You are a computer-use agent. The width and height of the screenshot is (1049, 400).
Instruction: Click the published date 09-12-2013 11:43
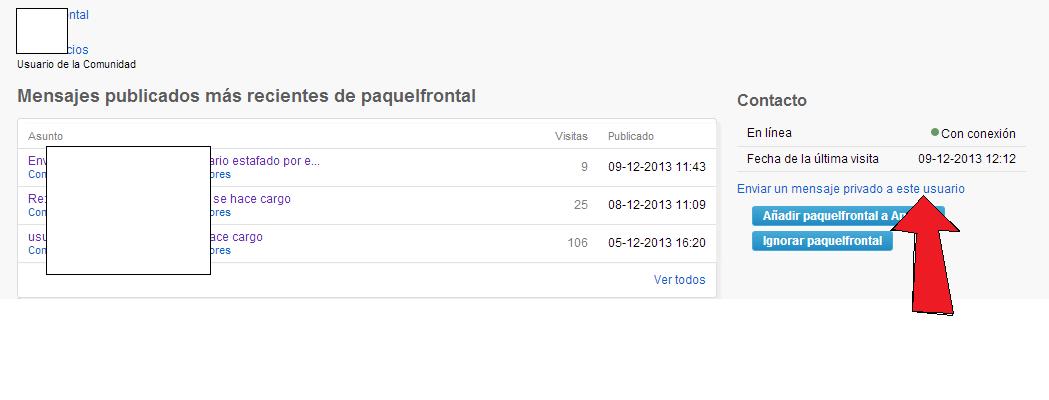click(656, 167)
